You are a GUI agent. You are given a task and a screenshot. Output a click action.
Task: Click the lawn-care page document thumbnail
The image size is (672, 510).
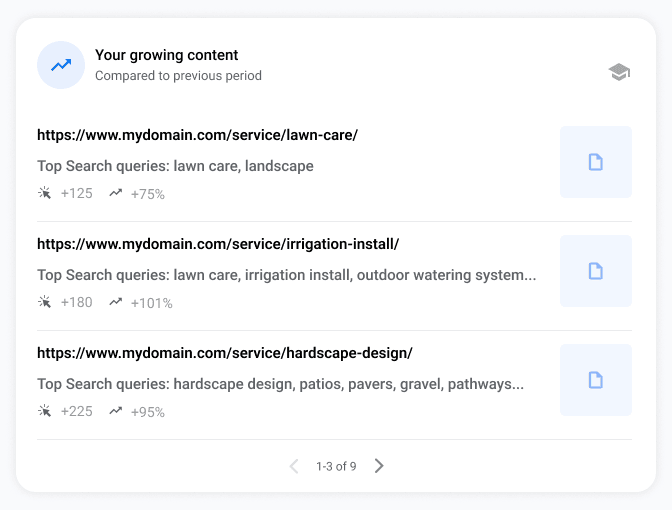click(x=596, y=162)
